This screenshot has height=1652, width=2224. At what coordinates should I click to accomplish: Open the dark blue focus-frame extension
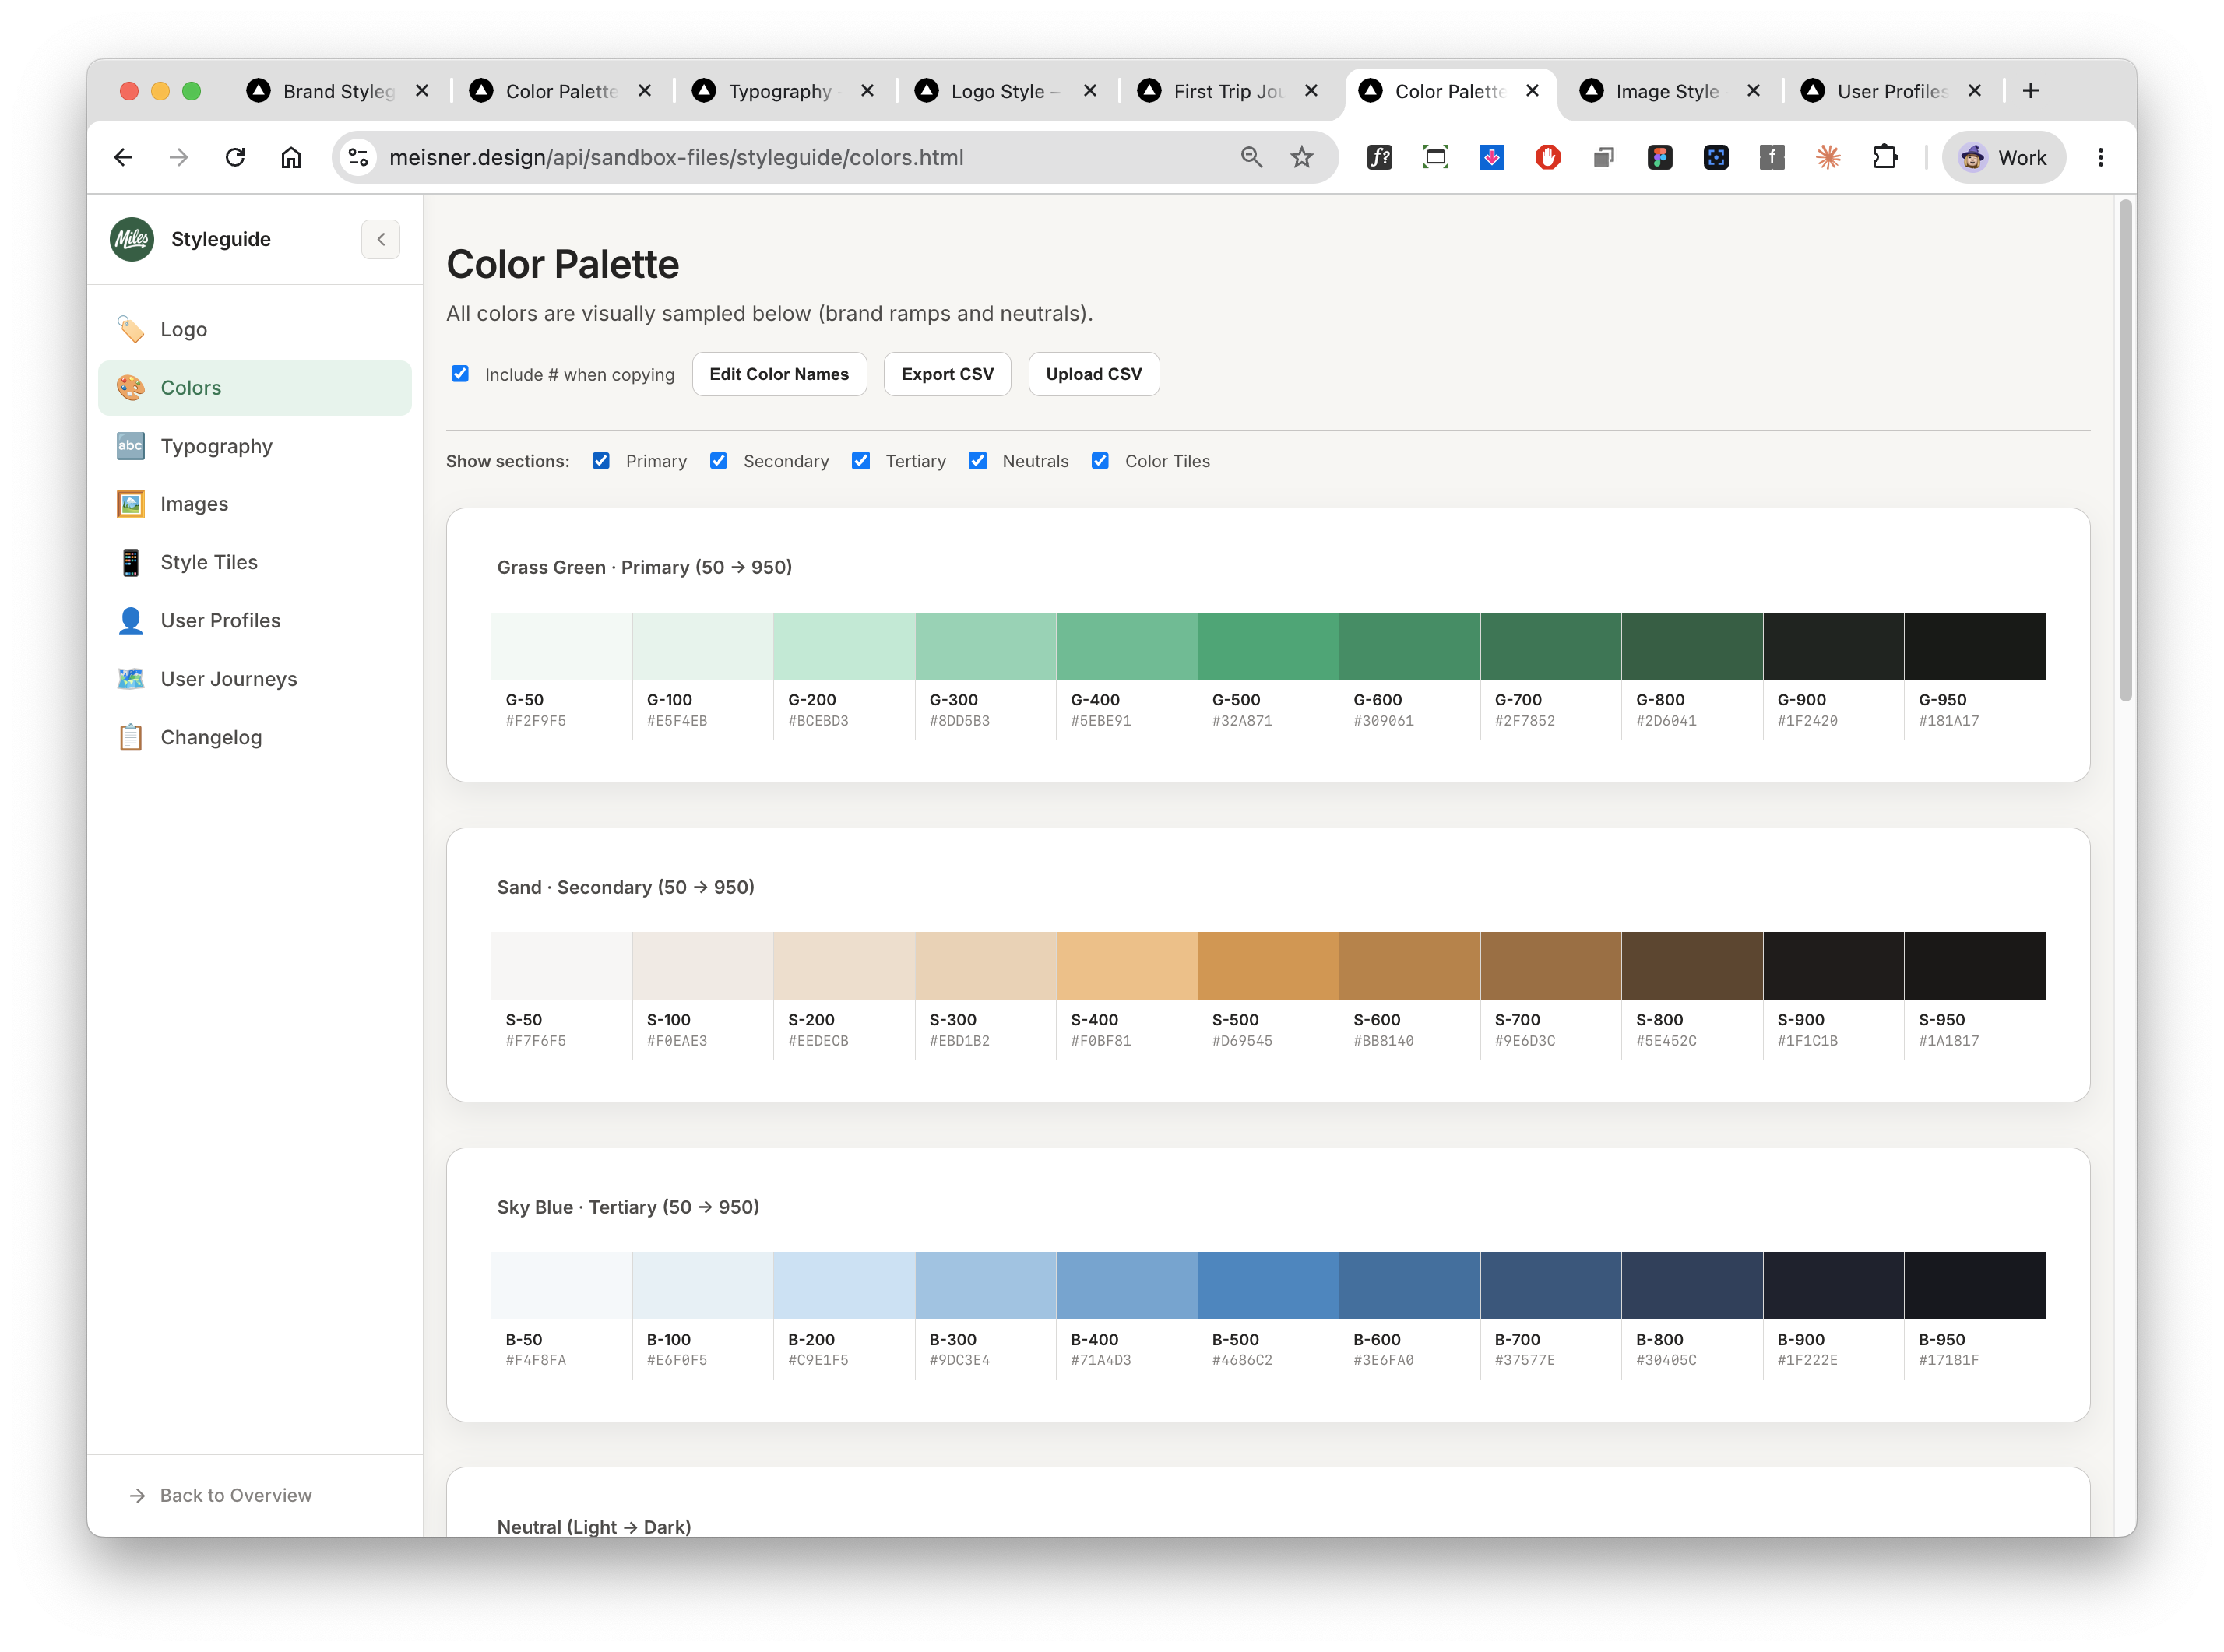tap(1715, 157)
